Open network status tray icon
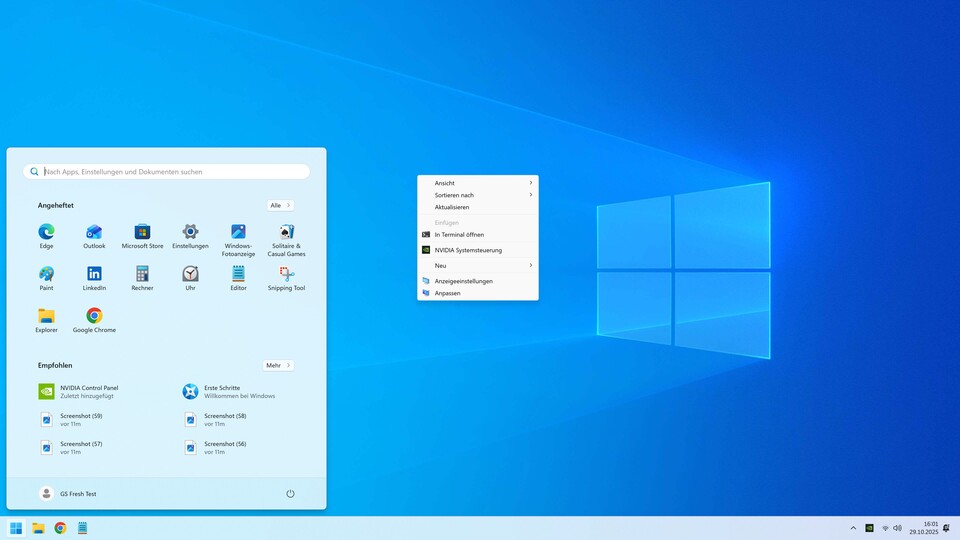The height and width of the screenshot is (540, 960). [x=885, y=528]
